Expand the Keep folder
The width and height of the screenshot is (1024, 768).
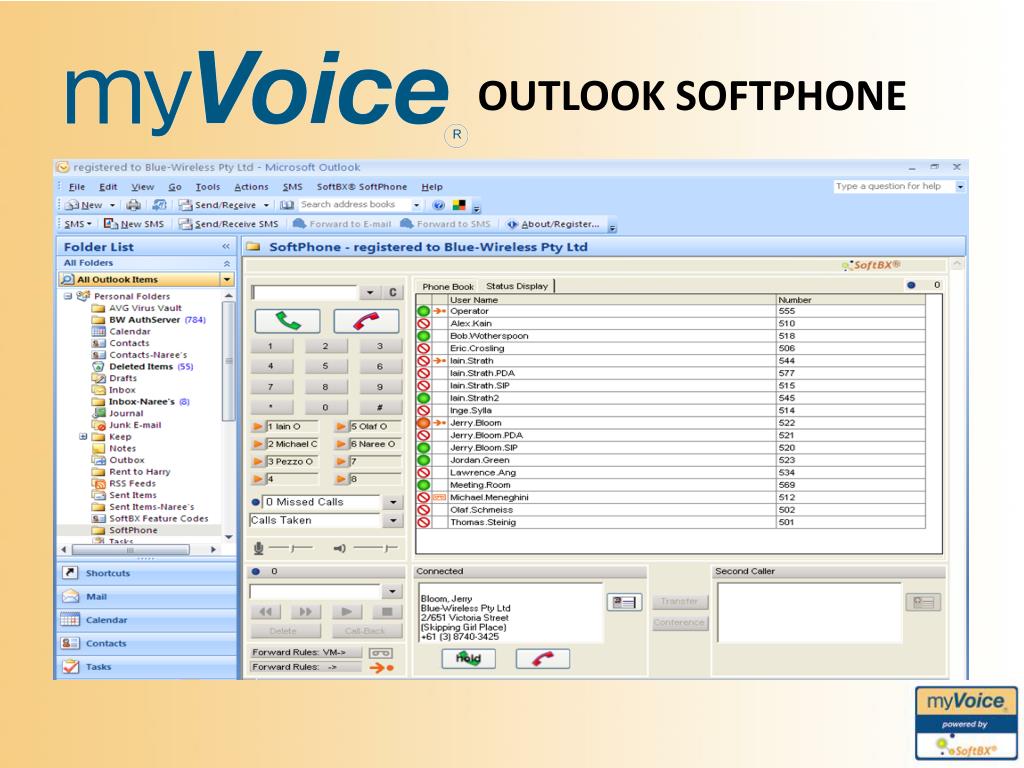tap(83, 437)
